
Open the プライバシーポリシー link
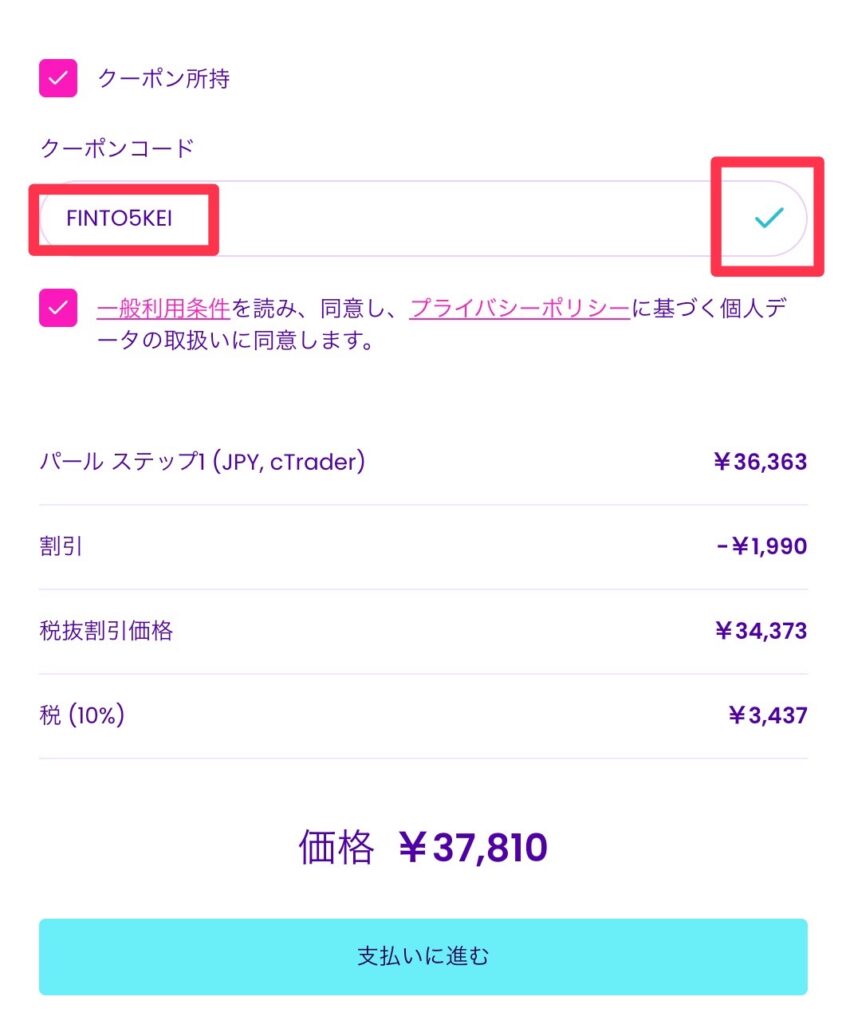click(519, 308)
